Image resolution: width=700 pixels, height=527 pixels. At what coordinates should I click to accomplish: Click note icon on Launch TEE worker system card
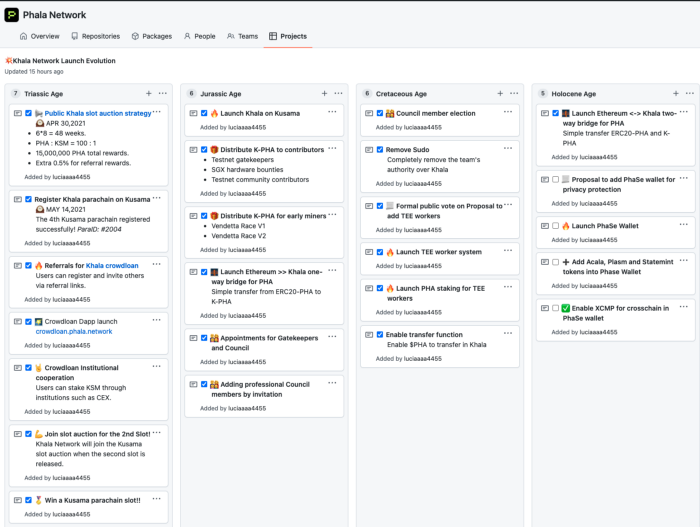(369, 252)
